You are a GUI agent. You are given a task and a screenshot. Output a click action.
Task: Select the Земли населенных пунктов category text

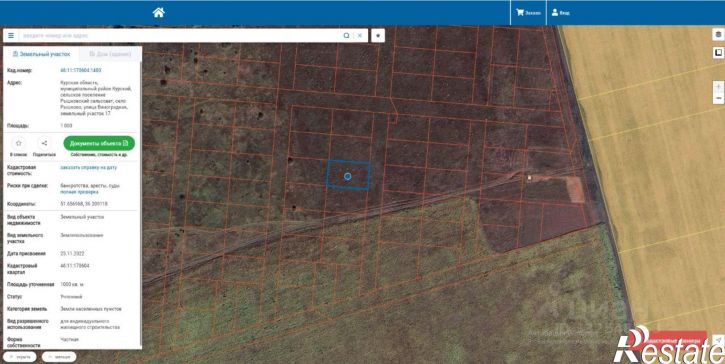coord(91,308)
